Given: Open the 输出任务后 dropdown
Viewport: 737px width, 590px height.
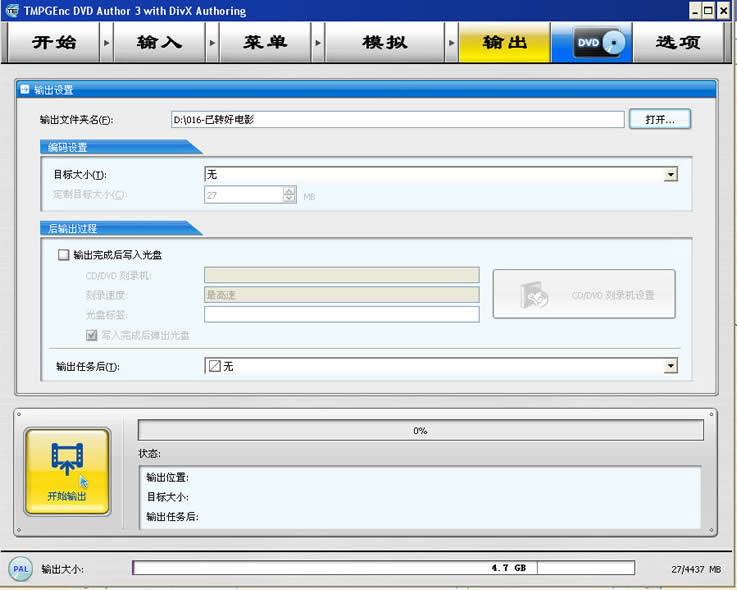Looking at the screenshot, I should 671,366.
